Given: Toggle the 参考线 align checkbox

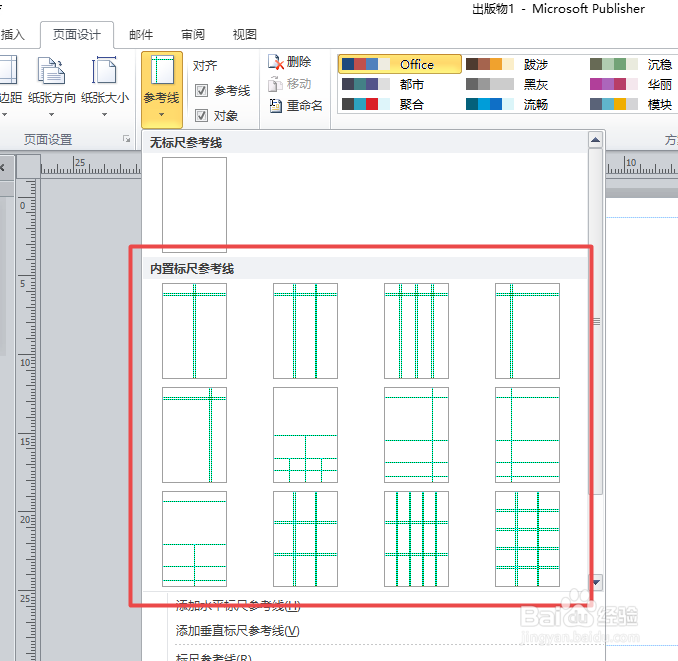Looking at the screenshot, I should coord(201,90).
